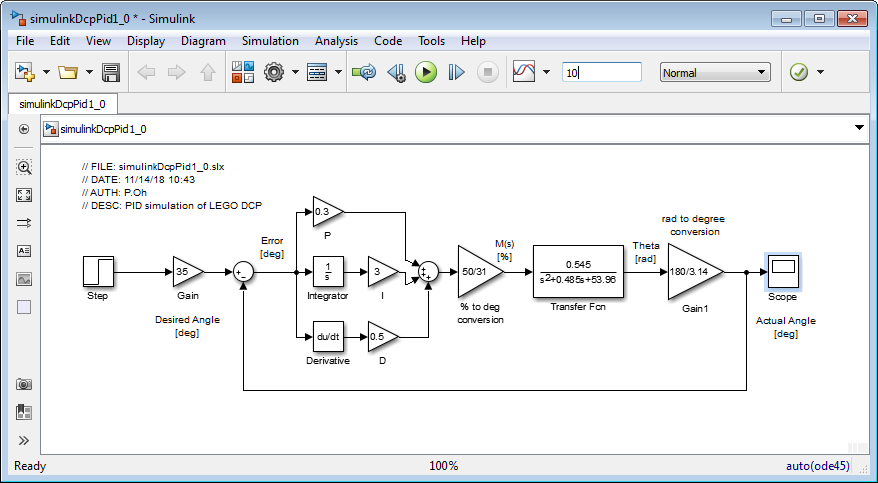The height and width of the screenshot is (483, 878).
Task: Open the View menu
Action: pos(99,41)
